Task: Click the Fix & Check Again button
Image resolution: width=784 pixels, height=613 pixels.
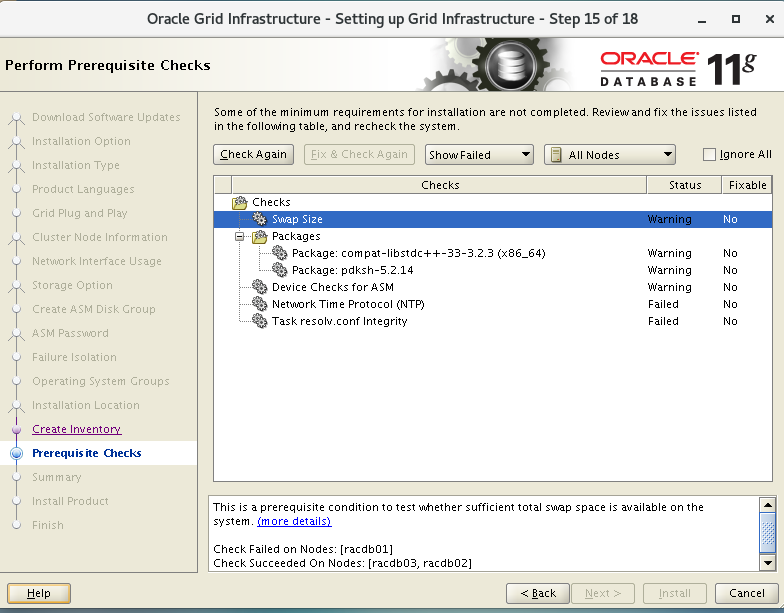Action: coord(359,154)
